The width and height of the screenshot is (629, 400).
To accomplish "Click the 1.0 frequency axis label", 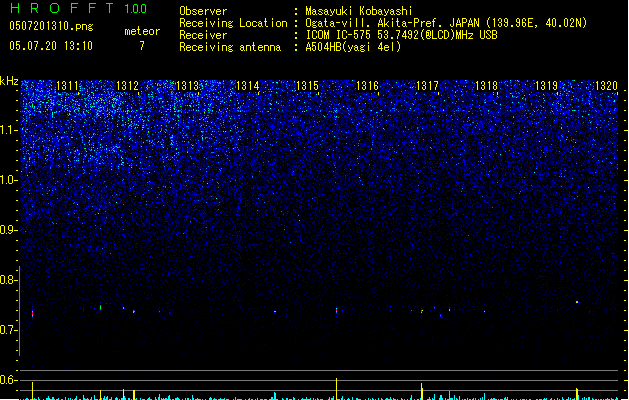I will pyautogui.click(x=9, y=180).
